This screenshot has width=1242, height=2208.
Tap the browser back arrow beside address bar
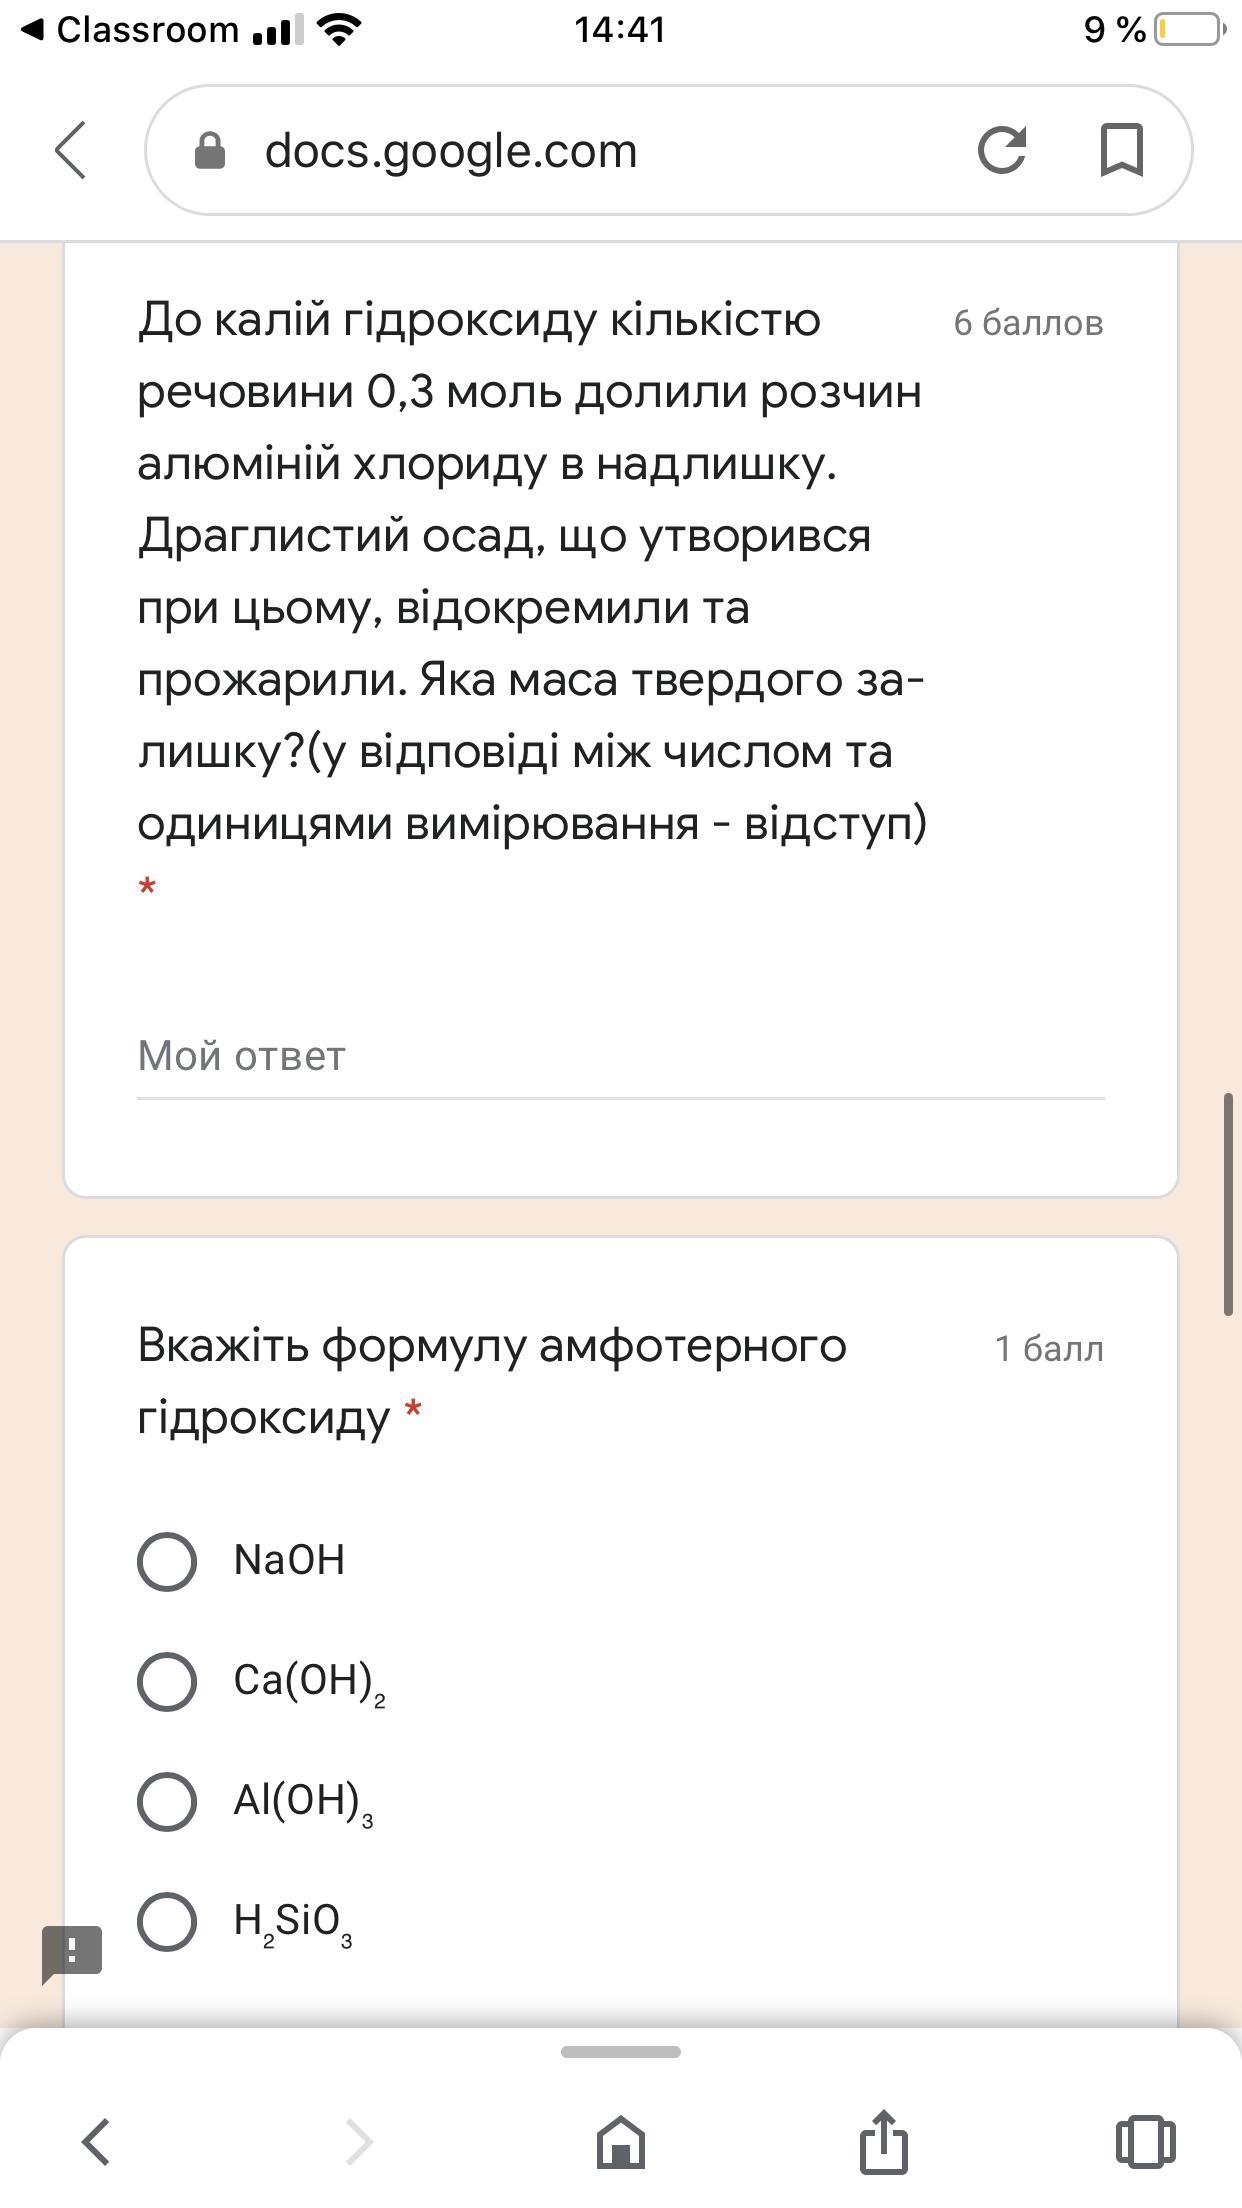71,150
